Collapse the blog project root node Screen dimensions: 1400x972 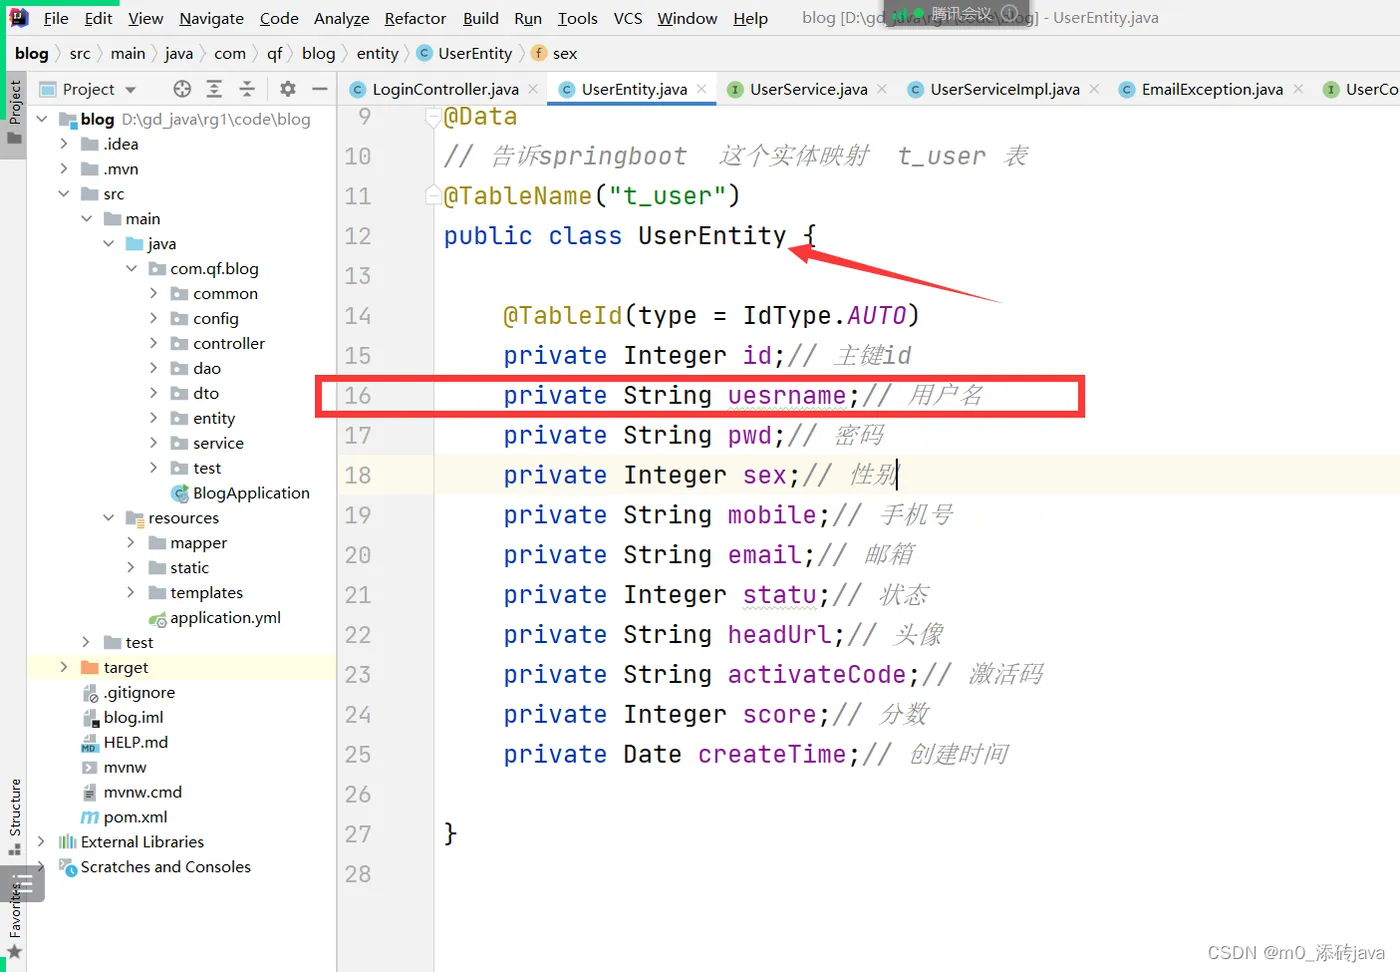pos(42,119)
